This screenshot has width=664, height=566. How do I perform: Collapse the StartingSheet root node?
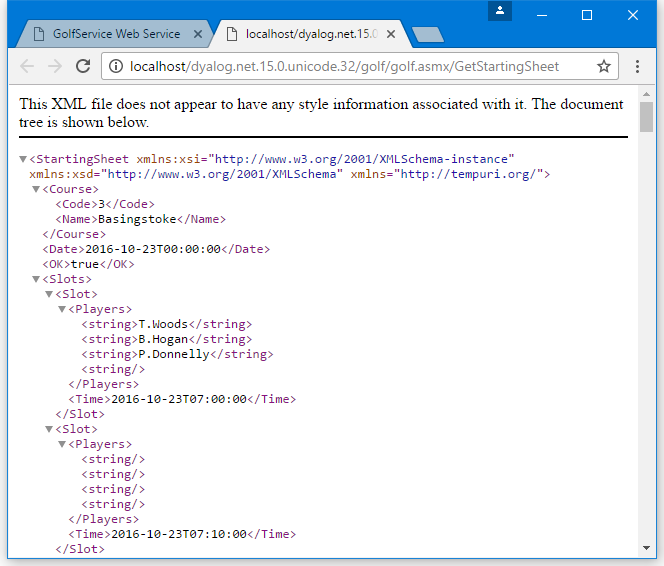click(x=24, y=159)
